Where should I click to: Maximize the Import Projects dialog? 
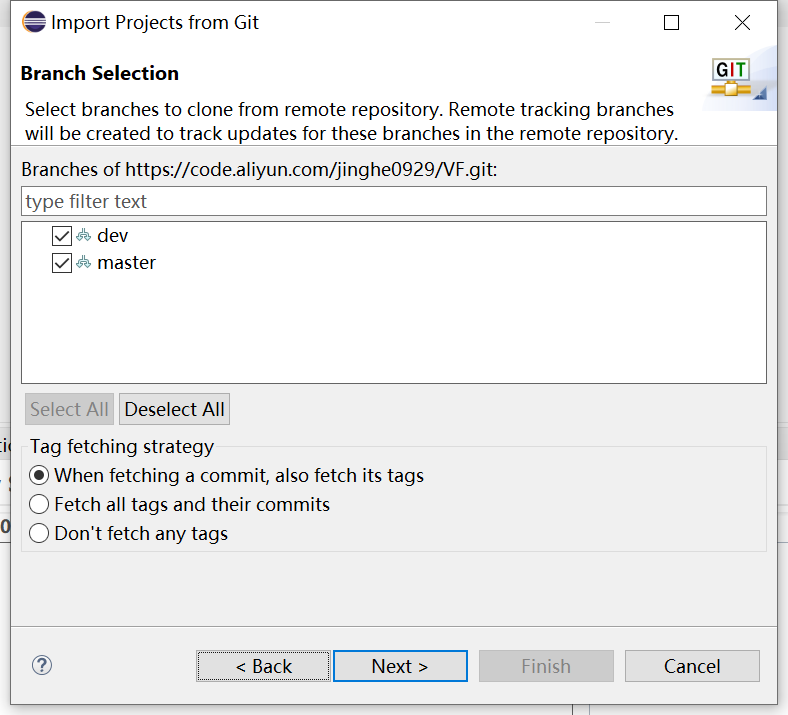tap(672, 22)
